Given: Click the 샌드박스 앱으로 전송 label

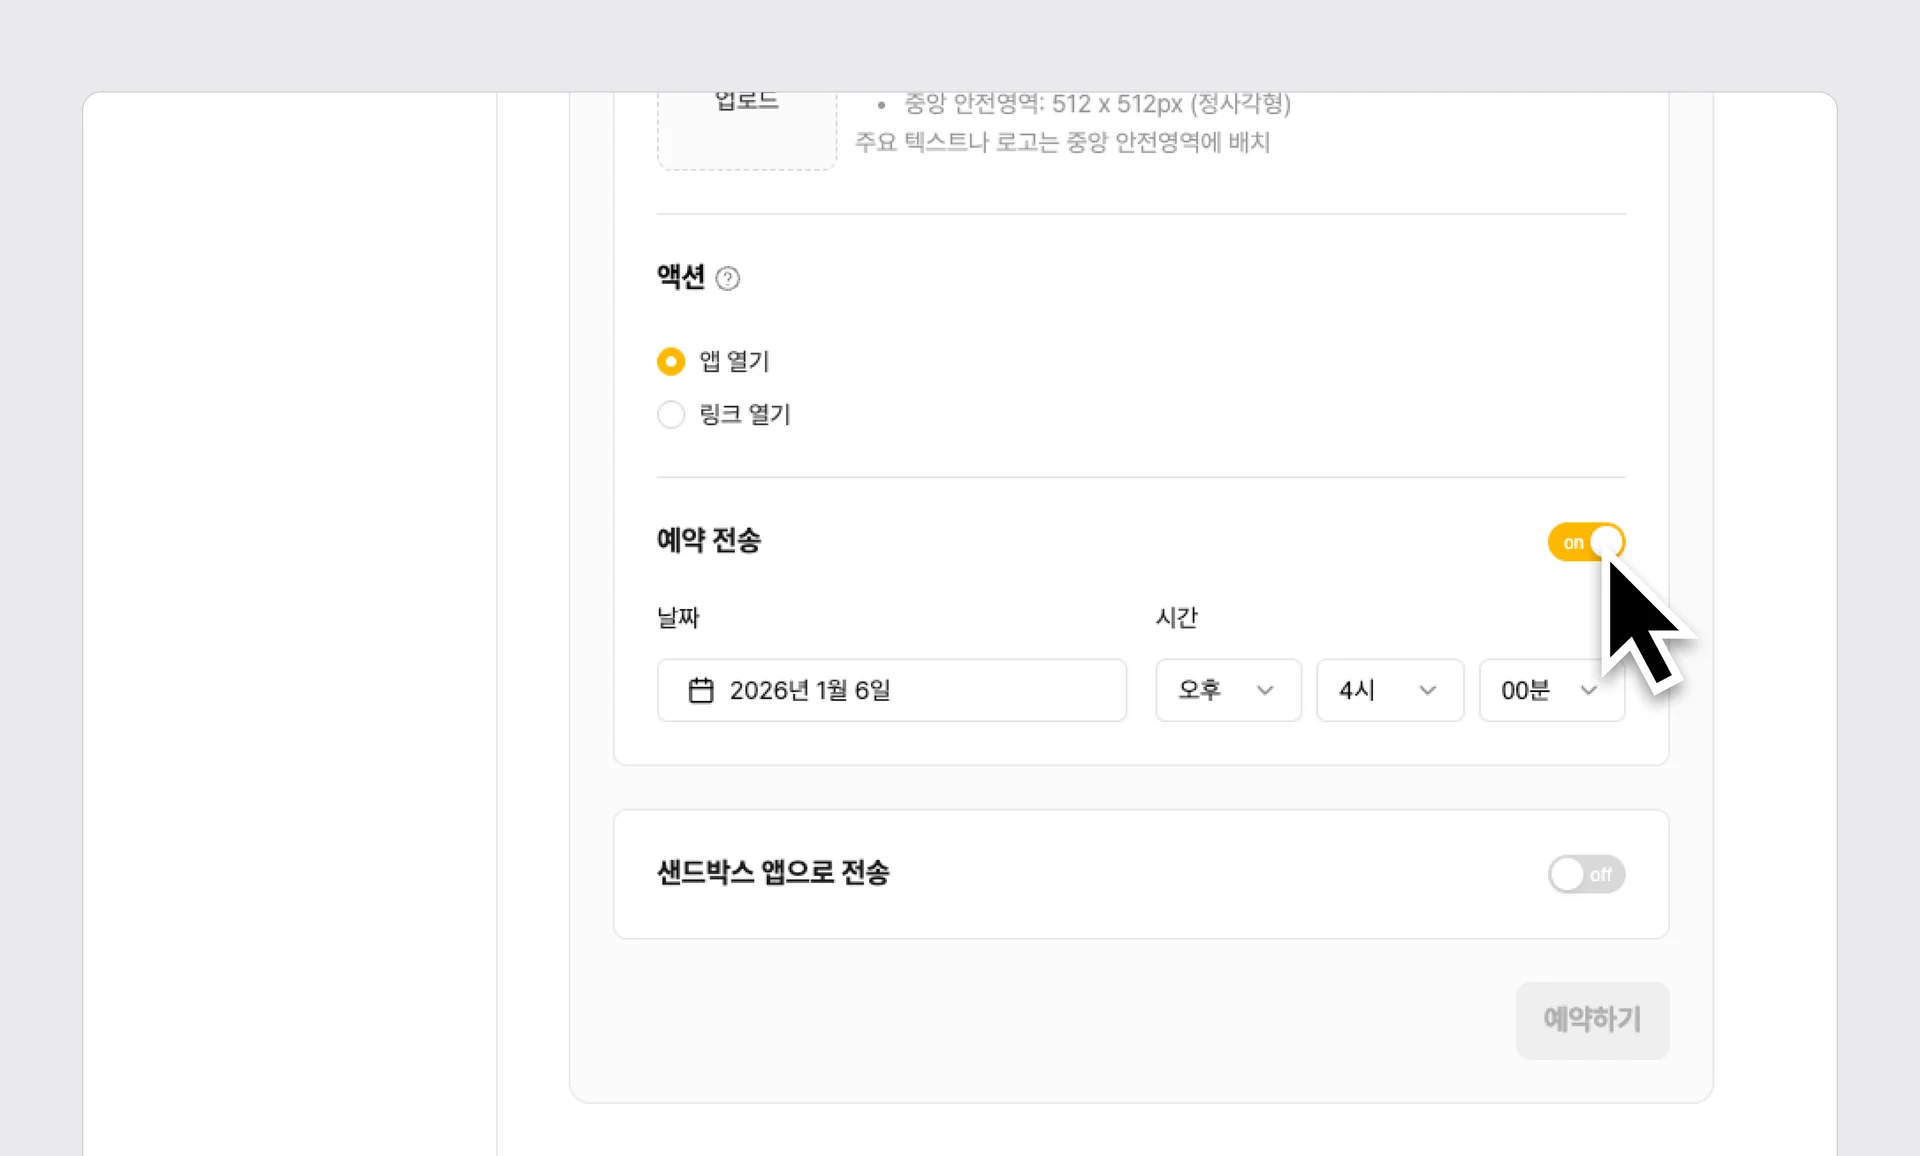Looking at the screenshot, I should (772, 873).
